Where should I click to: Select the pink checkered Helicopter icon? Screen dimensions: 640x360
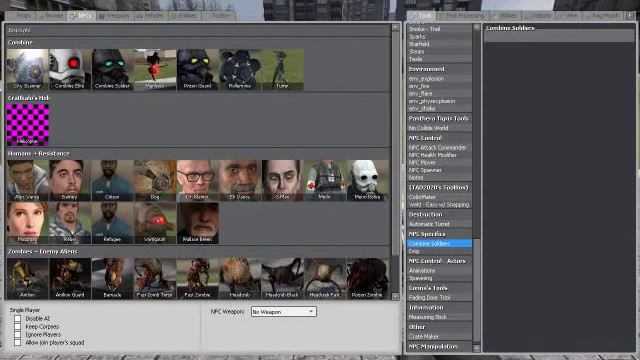coord(27,125)
